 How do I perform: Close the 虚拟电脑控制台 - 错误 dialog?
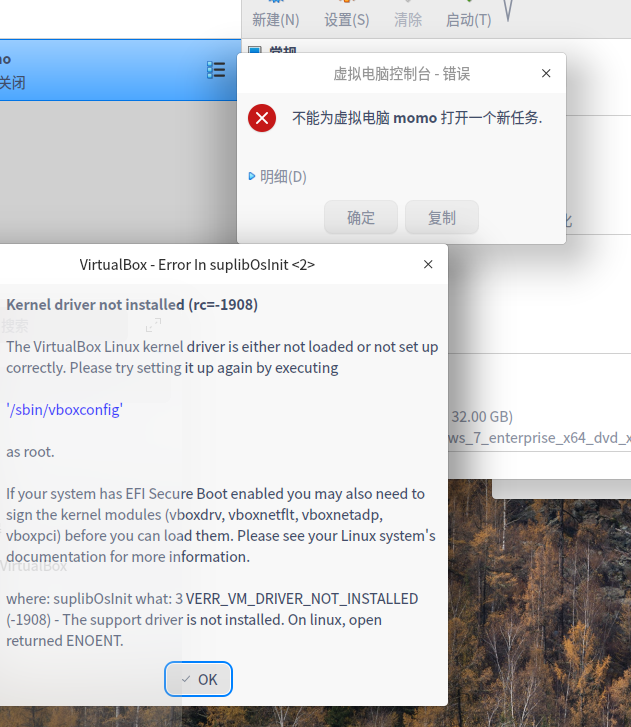tap(546, 73)
